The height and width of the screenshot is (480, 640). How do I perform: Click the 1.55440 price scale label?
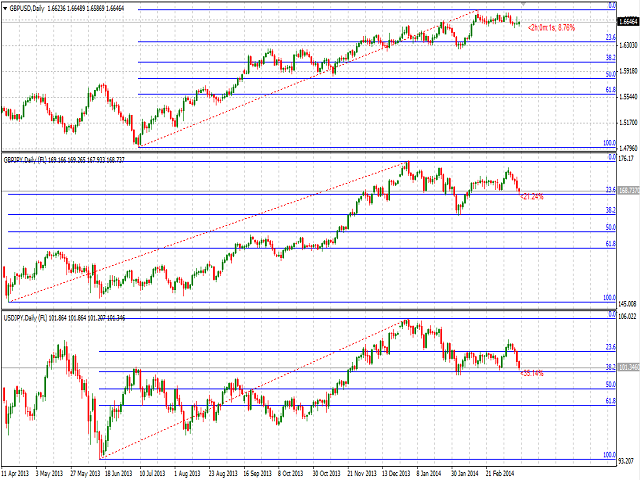coord(628,97)
